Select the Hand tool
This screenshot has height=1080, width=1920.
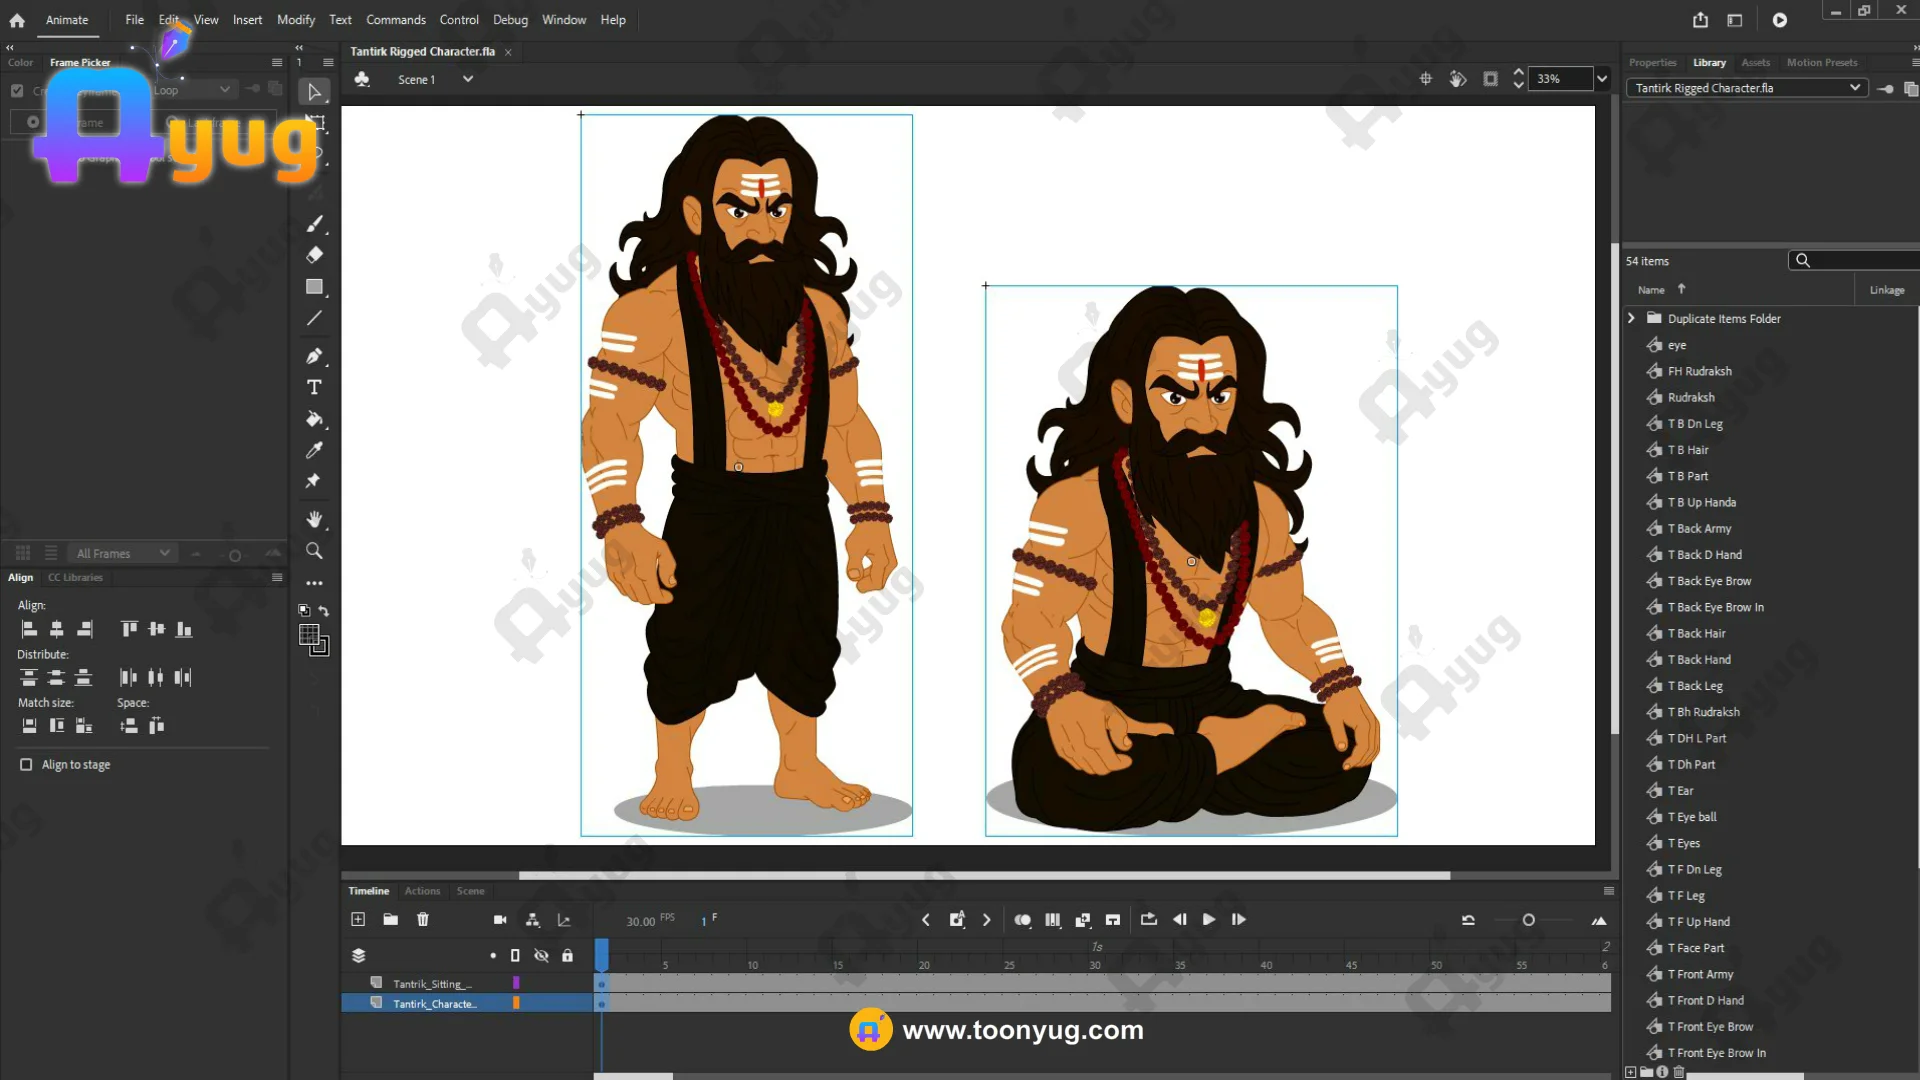(314, 519)
